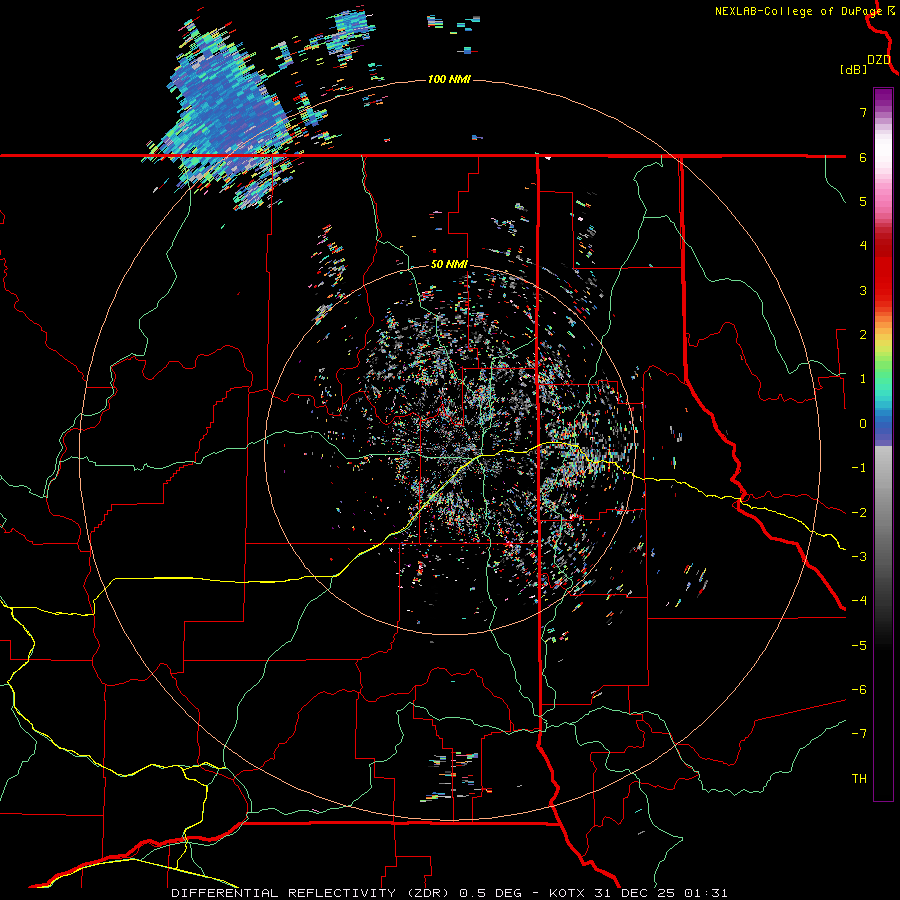Click the color scale value -4
Image resolution: width=900 pixels, height=900 pixels.
pyautogui.click(x=859, y=601)
